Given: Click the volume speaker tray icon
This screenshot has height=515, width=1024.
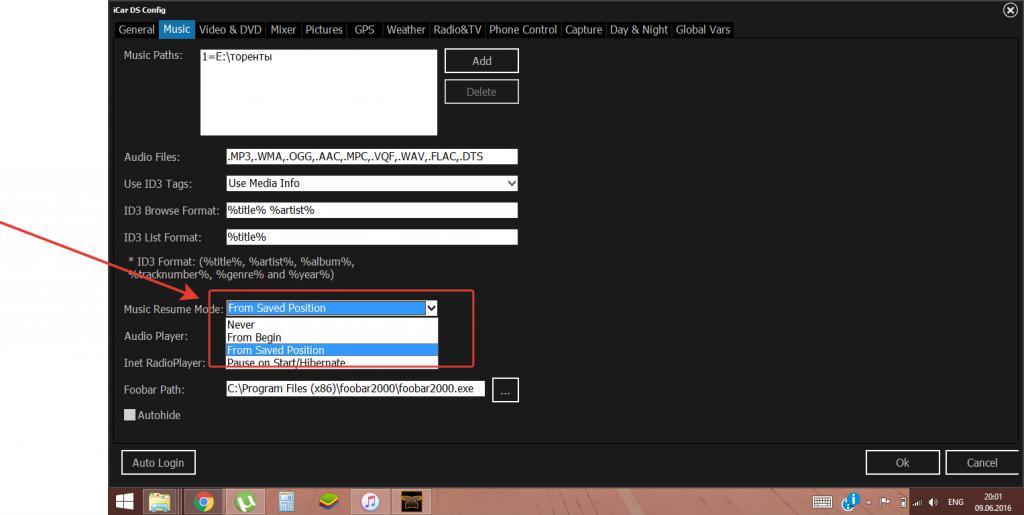Looking at the screenshot, I should point(932,501).
